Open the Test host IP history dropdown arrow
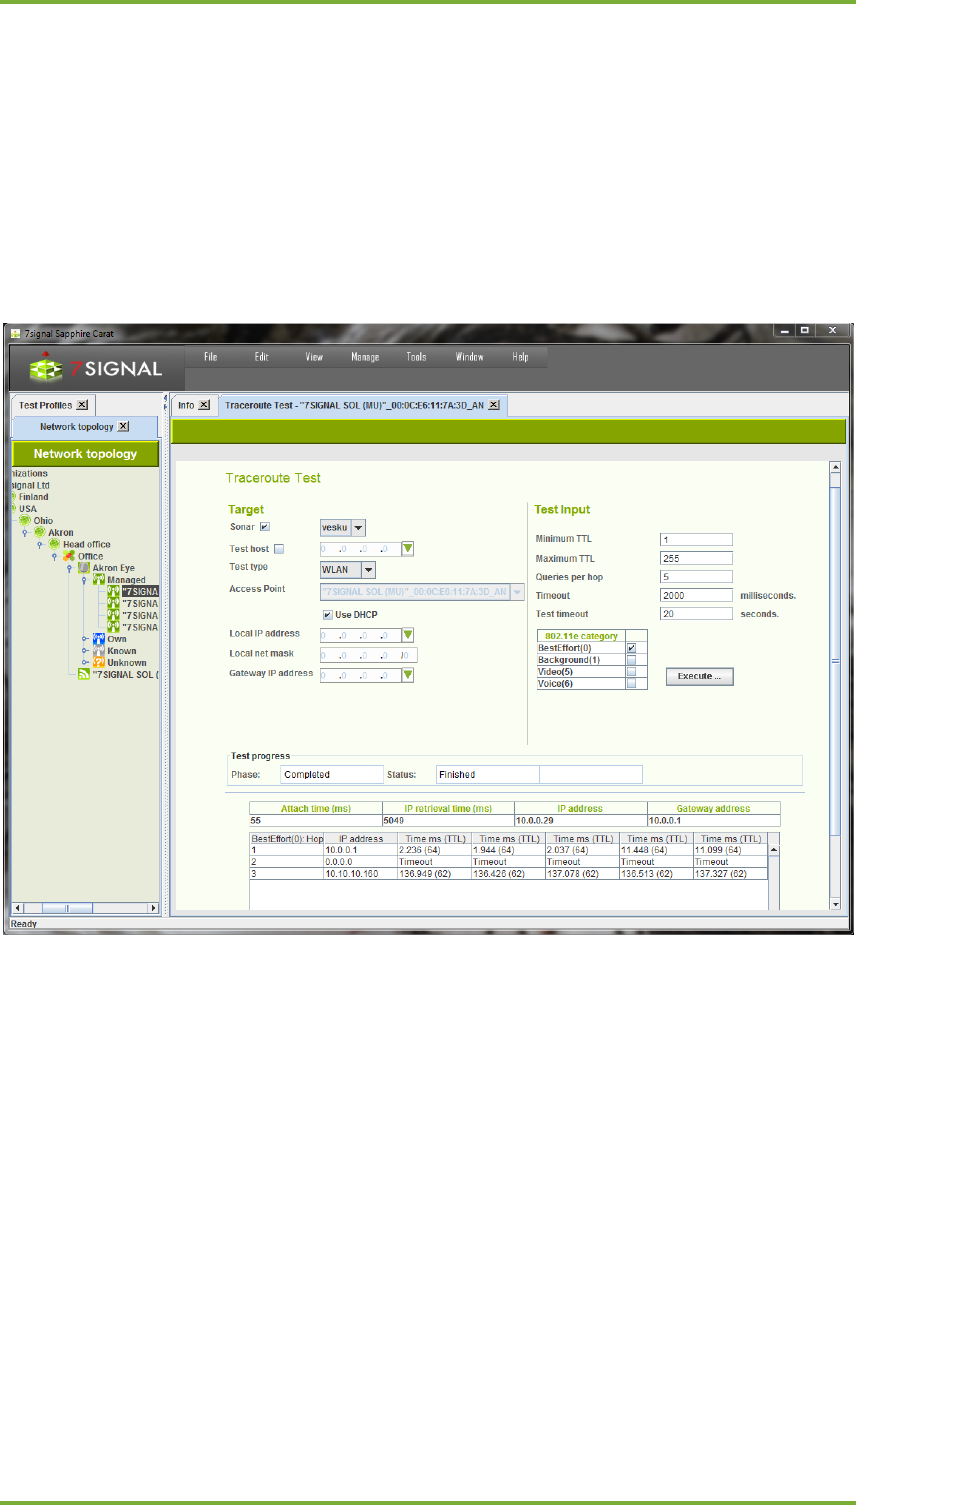Screen dimensions: 961x1505 [x=407, y=549]
